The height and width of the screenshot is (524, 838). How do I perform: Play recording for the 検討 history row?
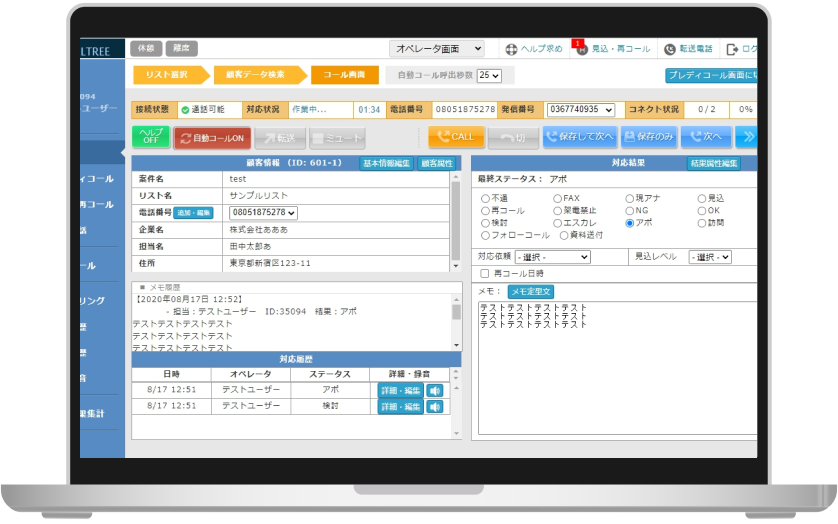[436, 406]
